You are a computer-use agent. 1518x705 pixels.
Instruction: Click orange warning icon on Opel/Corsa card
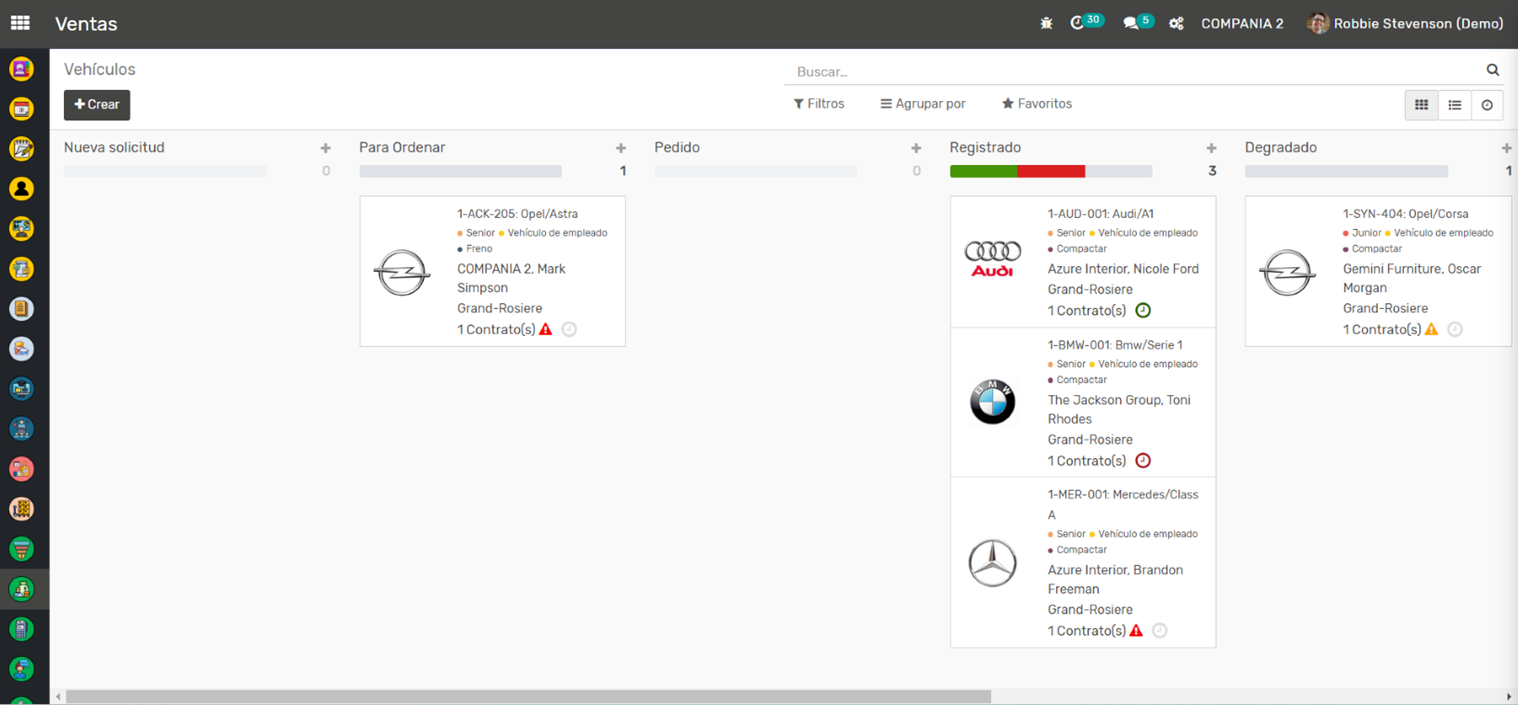(1431, 329)
